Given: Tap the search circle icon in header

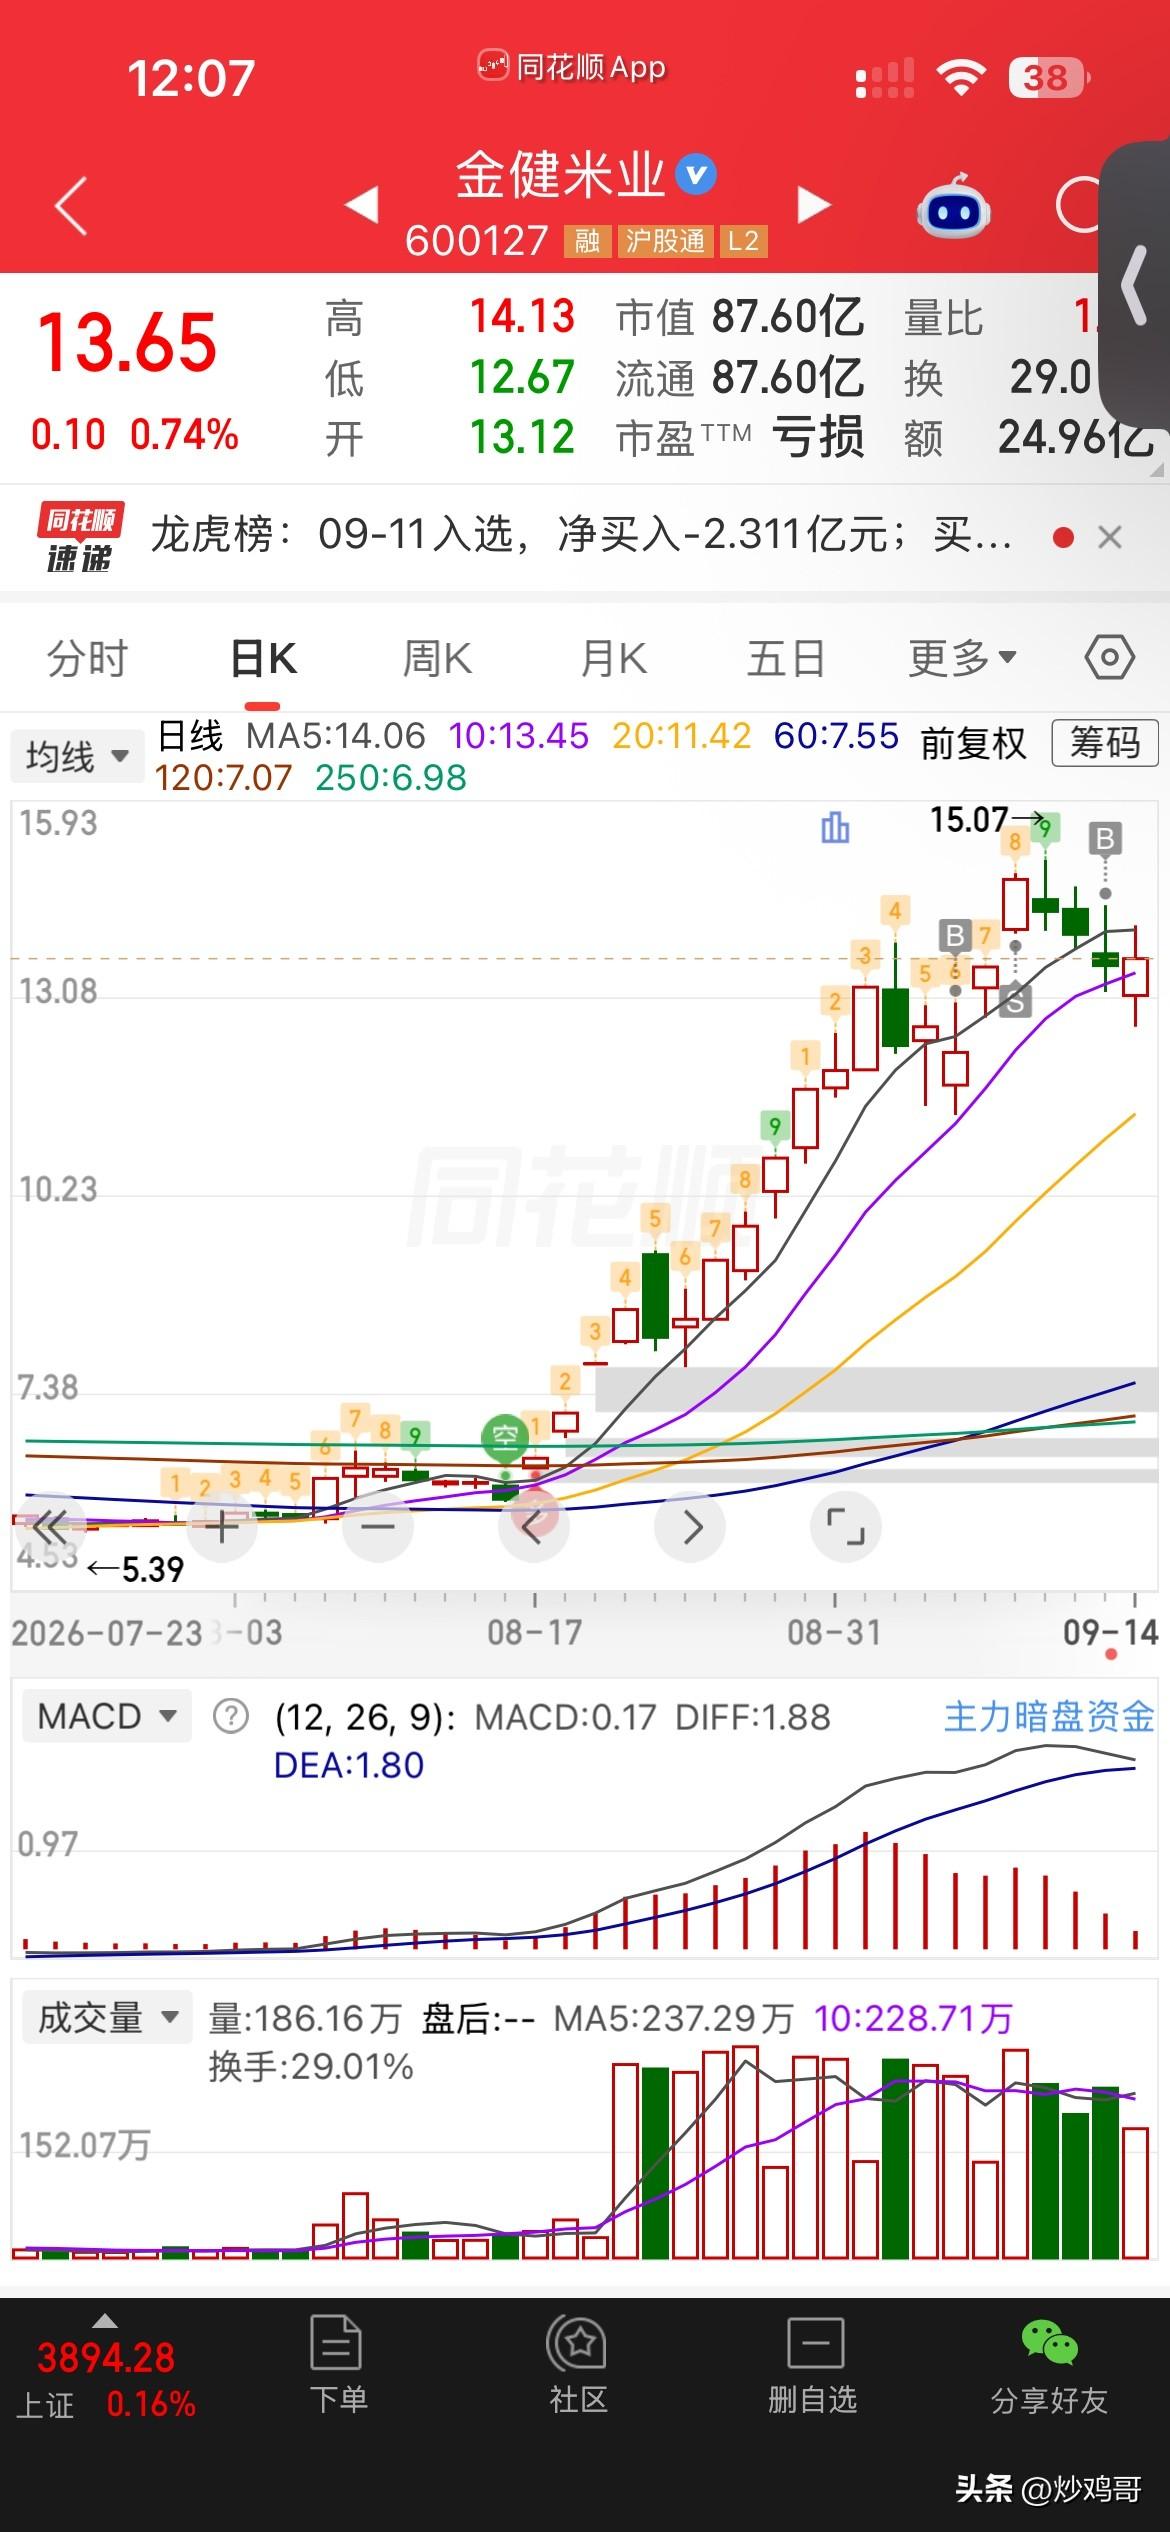Looking at the screenshot, I should pos(1078,205).
